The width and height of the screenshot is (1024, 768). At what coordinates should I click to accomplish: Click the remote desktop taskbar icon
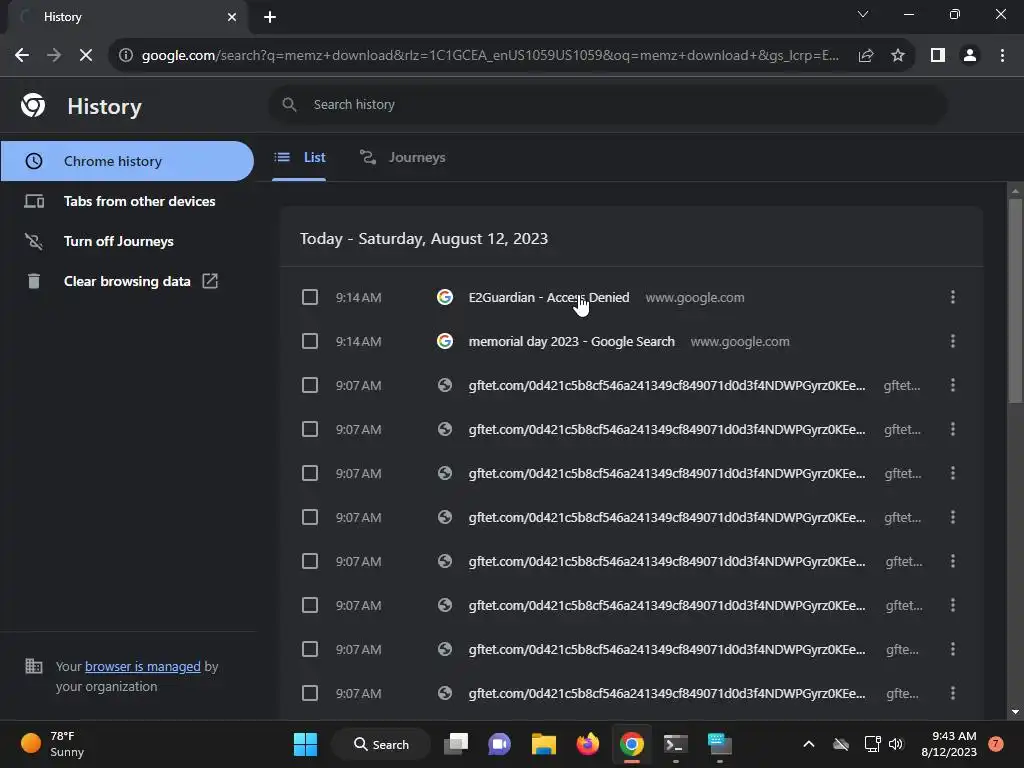click(720, 744)
